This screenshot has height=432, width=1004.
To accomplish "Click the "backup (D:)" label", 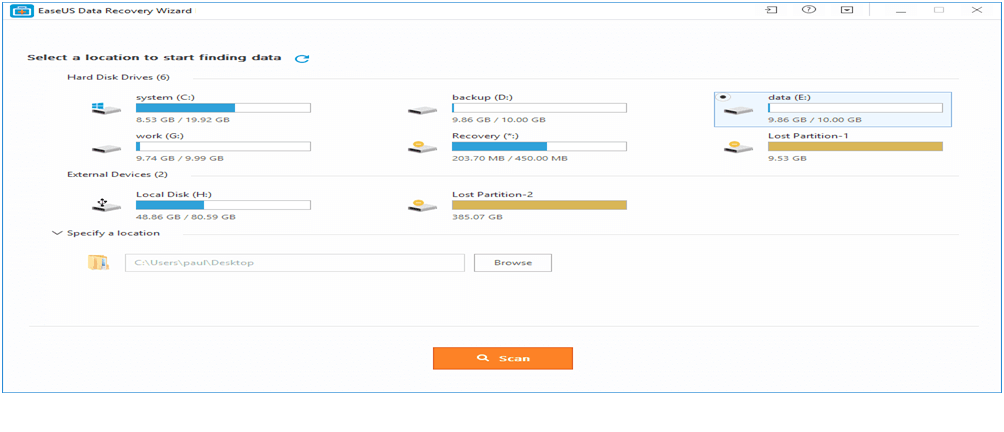I will point(482,97).
